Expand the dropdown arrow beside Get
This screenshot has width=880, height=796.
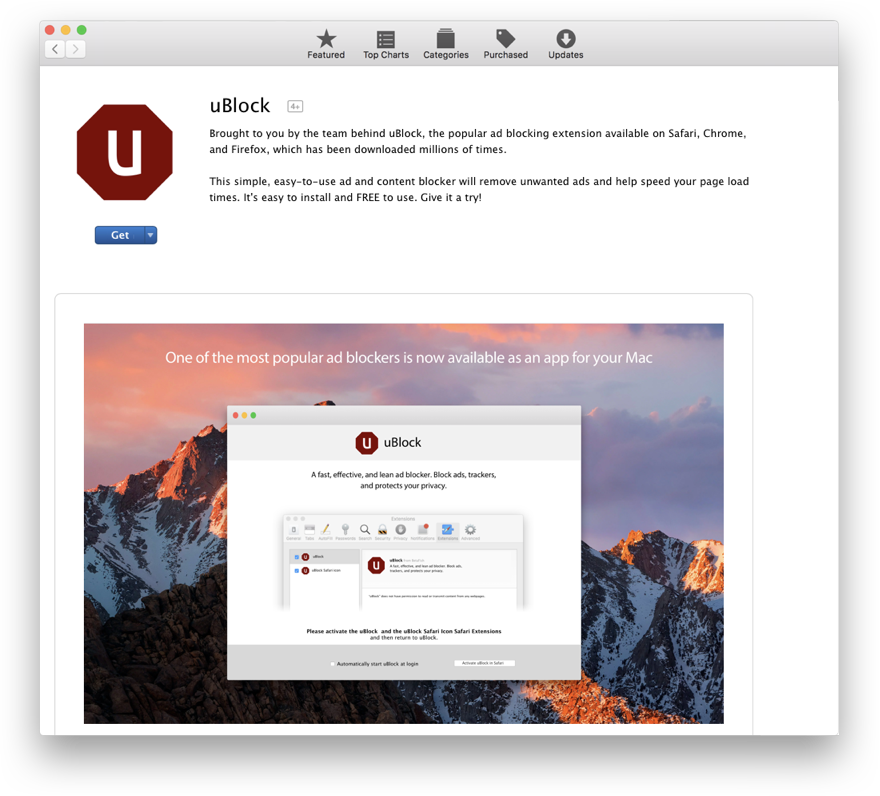[151, 235]
